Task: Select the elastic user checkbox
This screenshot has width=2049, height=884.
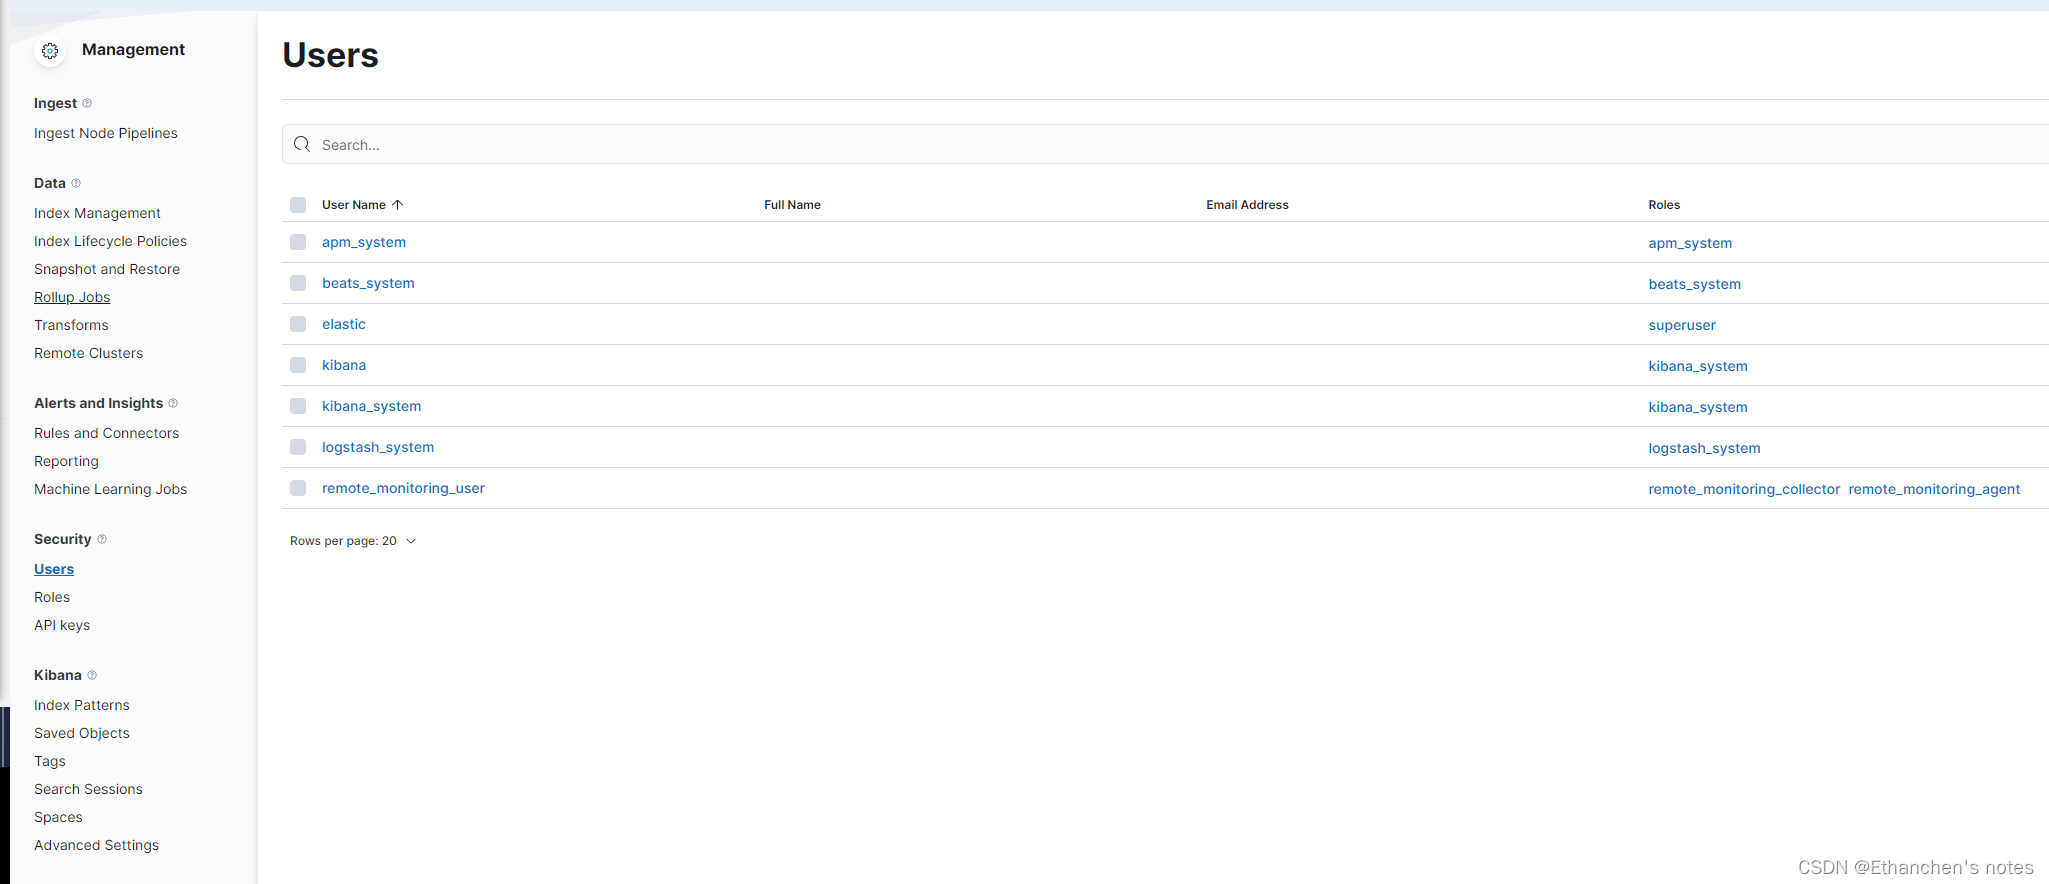Action: click(x=298, y=324)
